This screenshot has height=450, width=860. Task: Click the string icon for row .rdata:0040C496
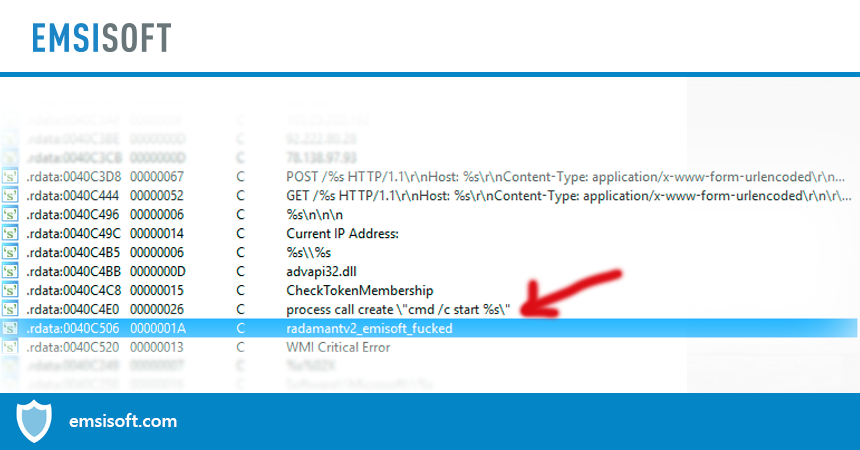pos(10,215)
